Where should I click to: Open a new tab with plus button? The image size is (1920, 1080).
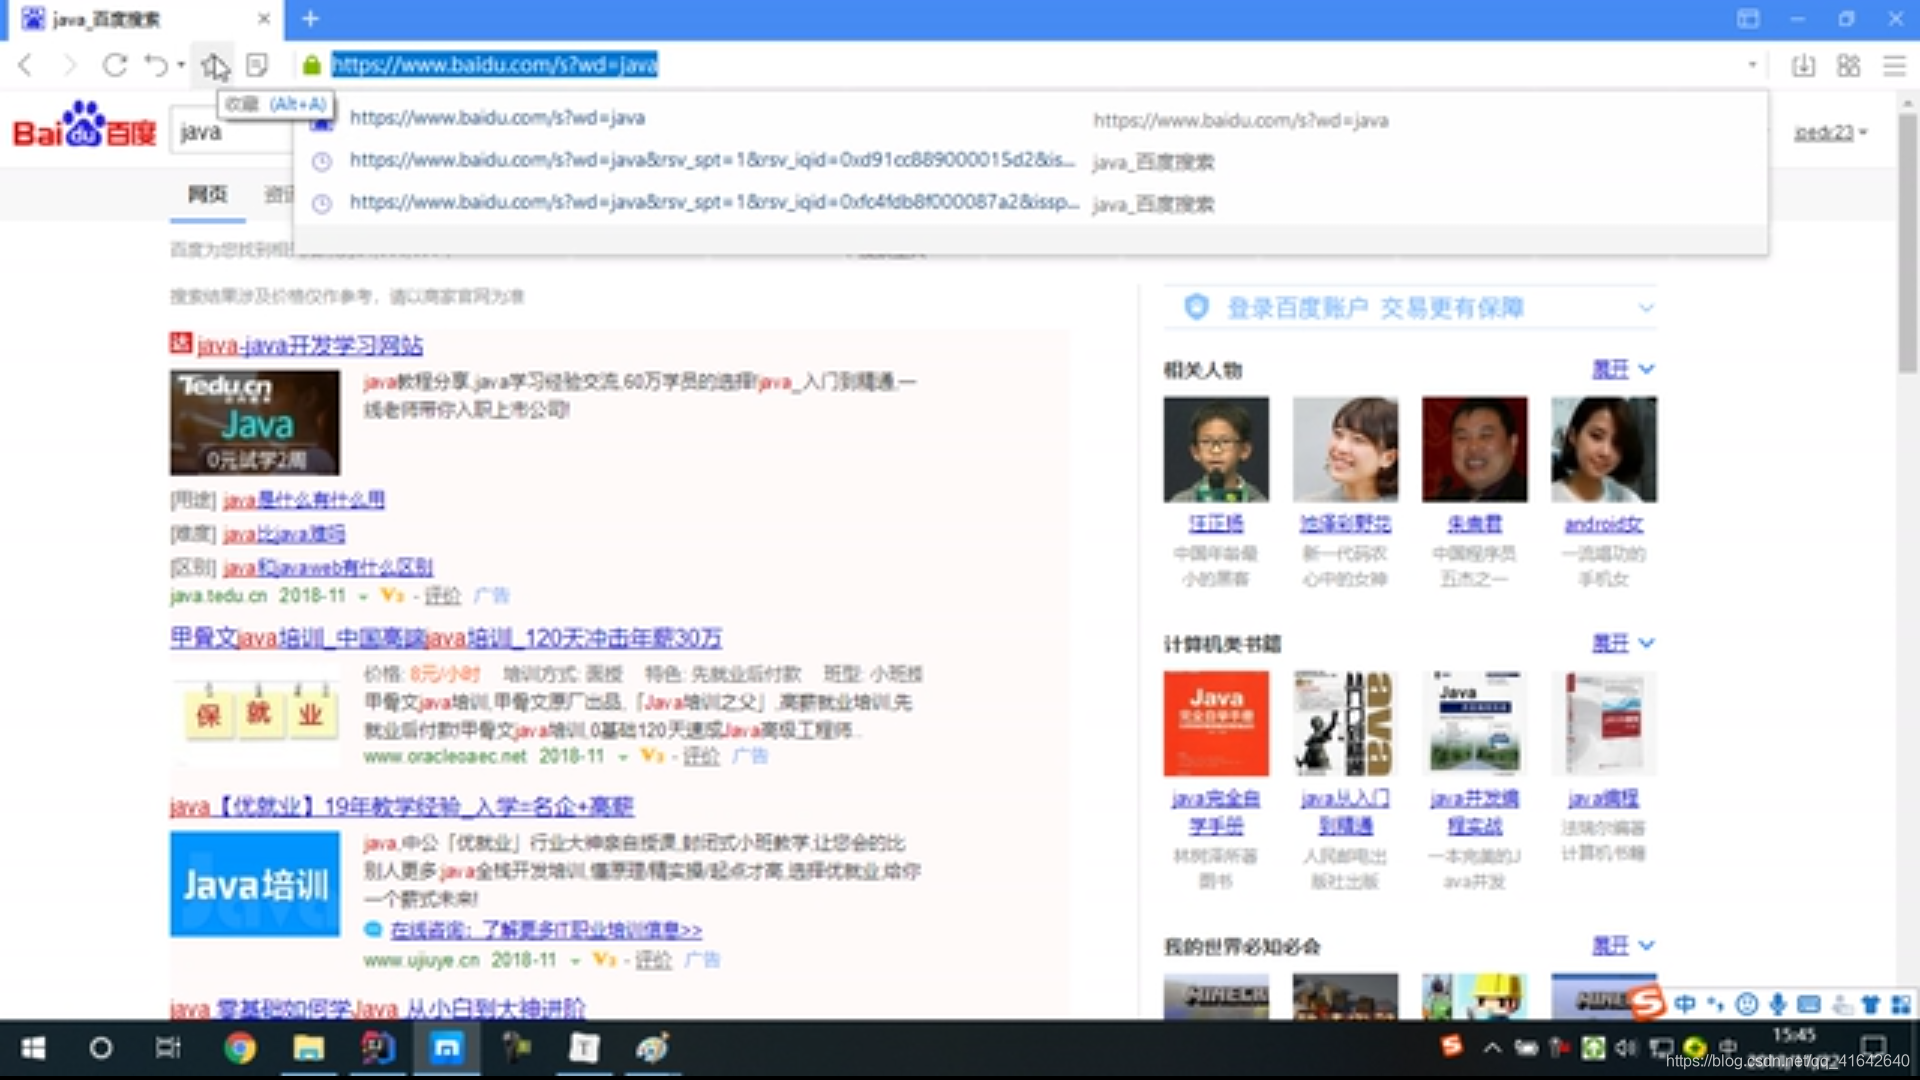point(310,19)
